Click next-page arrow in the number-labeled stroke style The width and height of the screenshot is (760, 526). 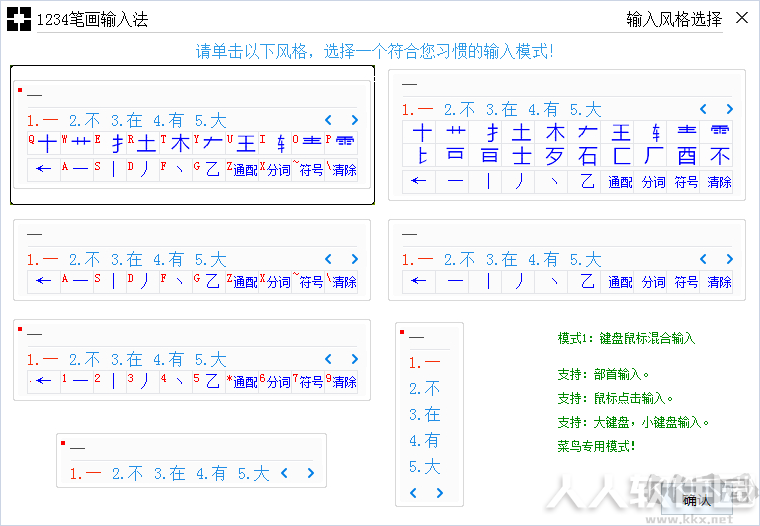pos(355,359)
